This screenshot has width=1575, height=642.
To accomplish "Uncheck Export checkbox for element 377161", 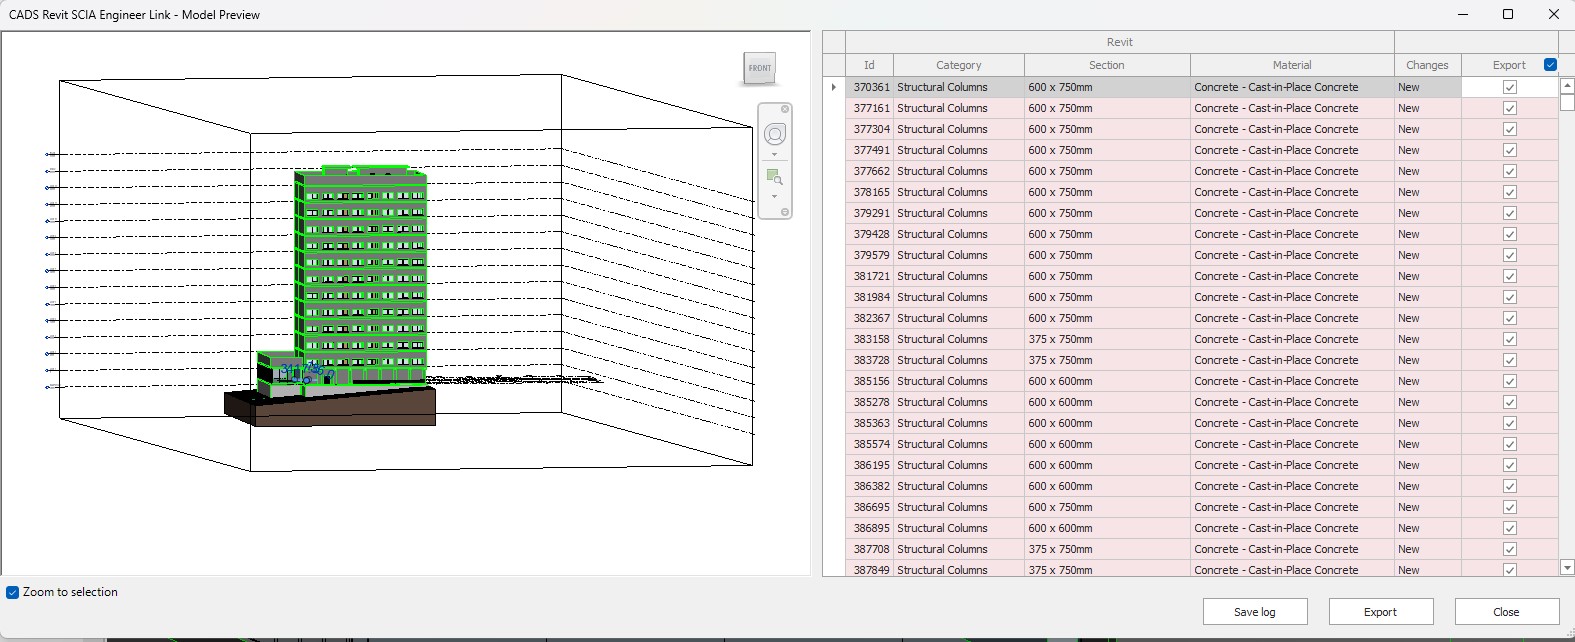I will pyautogui.click(x=1510, y=108).
